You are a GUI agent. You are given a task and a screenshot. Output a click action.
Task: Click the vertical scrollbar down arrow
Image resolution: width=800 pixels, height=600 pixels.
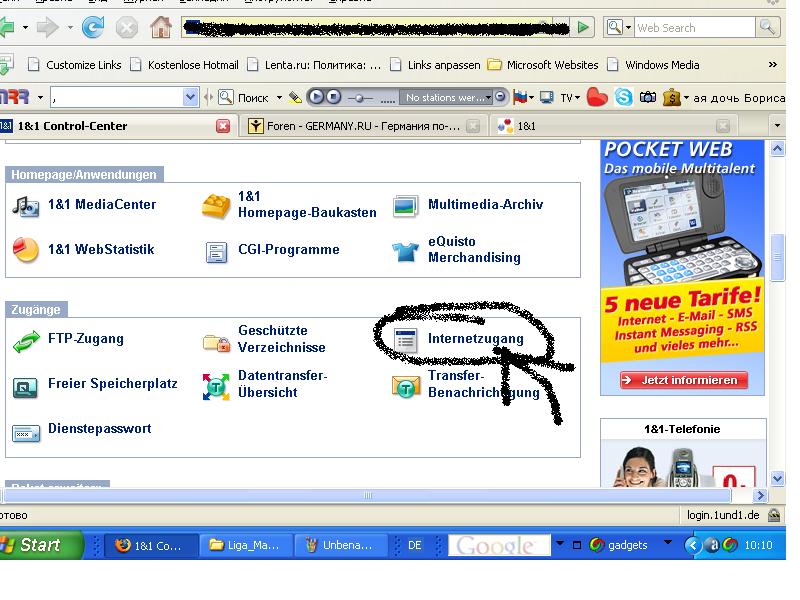pyautogui.click(x=778, y=479)
